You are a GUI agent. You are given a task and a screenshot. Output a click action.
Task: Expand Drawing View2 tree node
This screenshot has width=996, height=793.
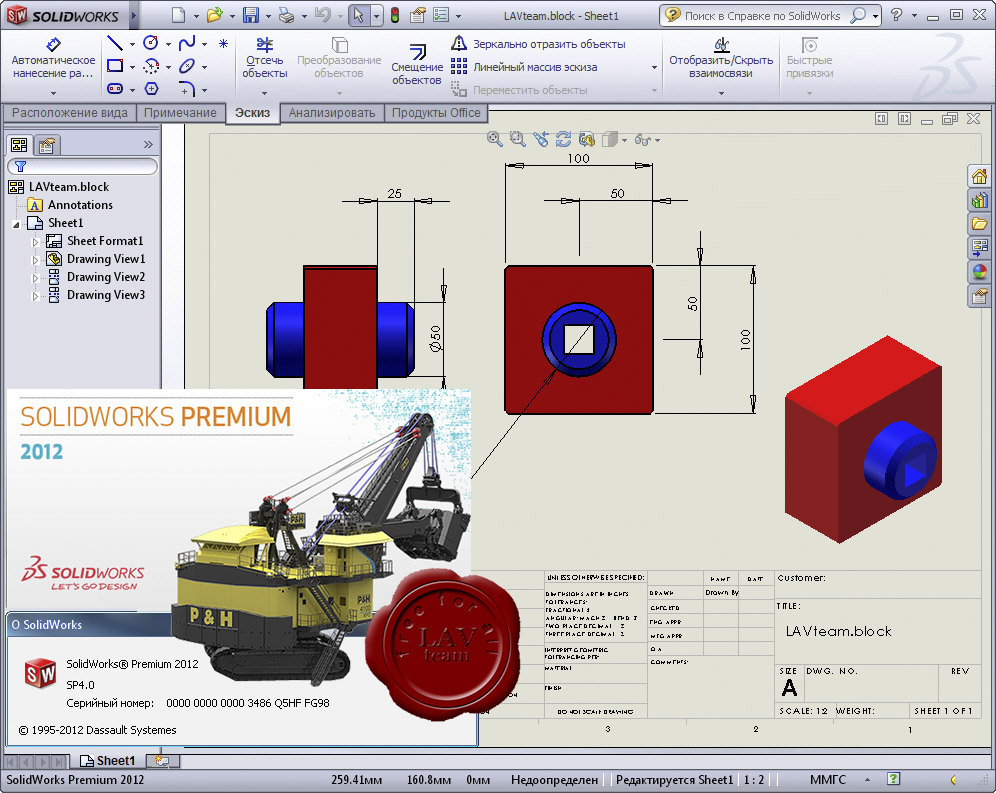36,278
